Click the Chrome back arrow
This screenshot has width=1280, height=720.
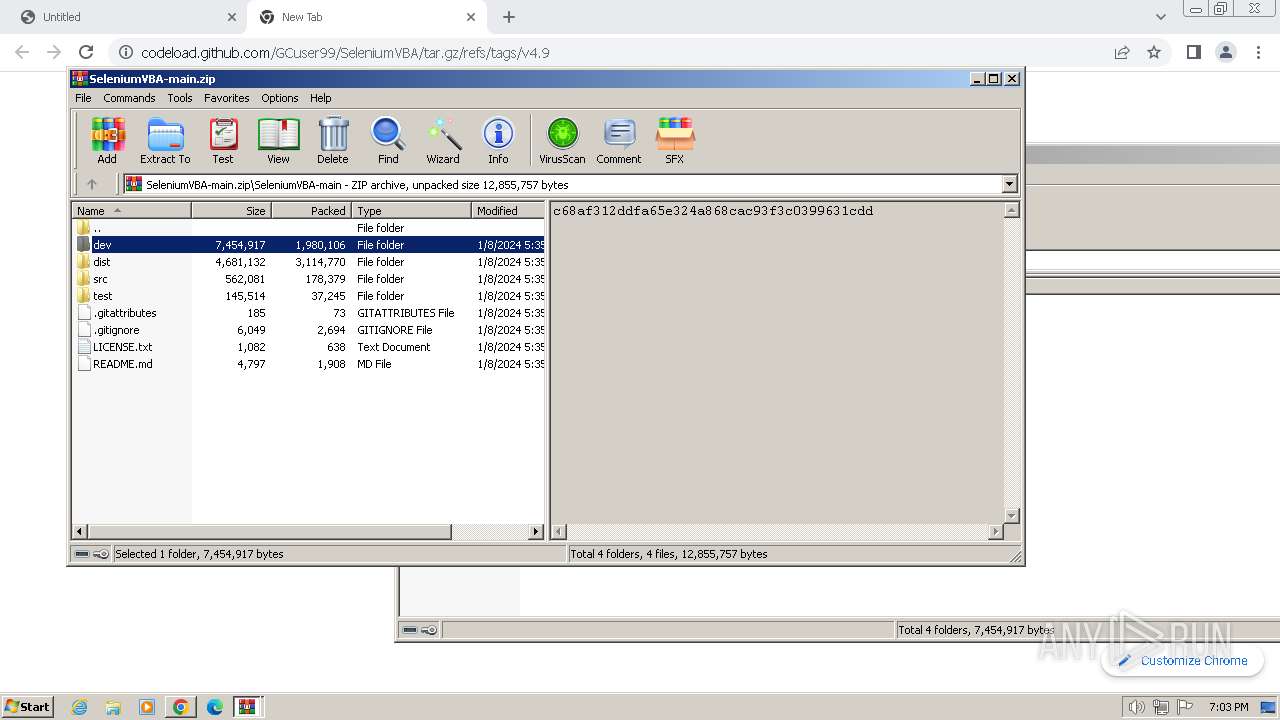(22, 52)
